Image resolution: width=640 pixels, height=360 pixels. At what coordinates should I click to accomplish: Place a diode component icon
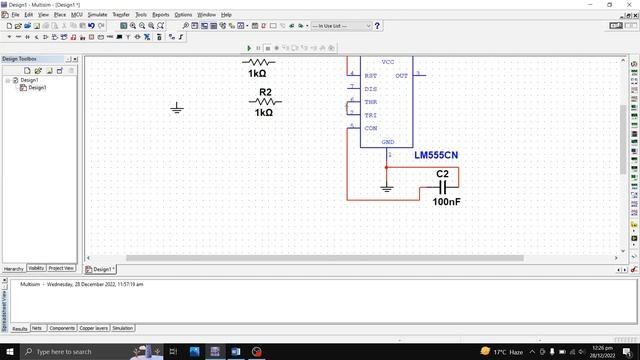coord(27,37)
